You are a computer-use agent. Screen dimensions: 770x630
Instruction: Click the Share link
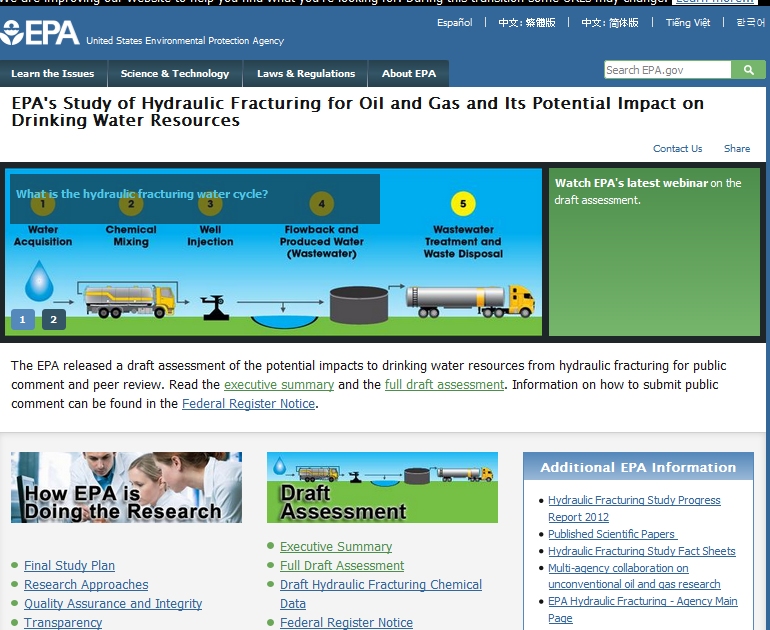(737, 148)
